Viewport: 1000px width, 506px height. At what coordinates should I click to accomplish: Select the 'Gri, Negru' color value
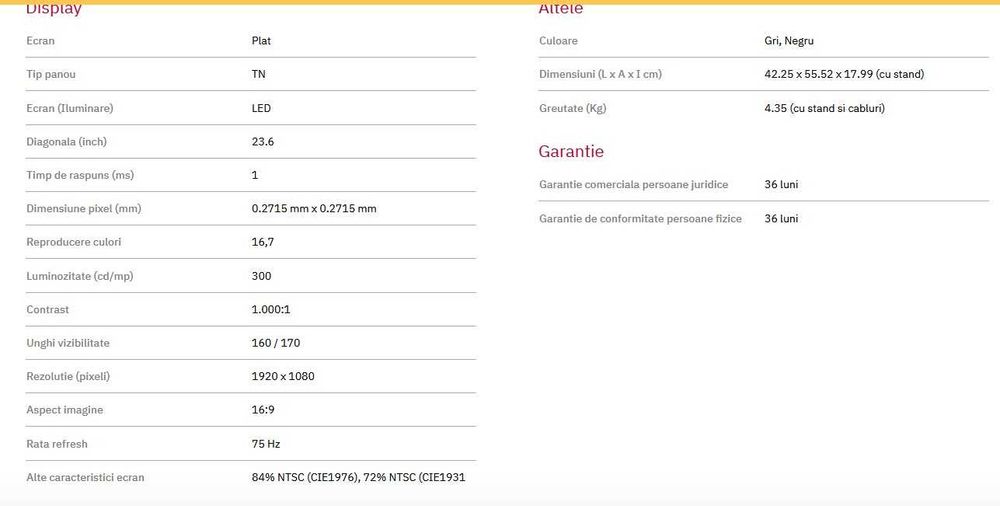click(789, 41)
